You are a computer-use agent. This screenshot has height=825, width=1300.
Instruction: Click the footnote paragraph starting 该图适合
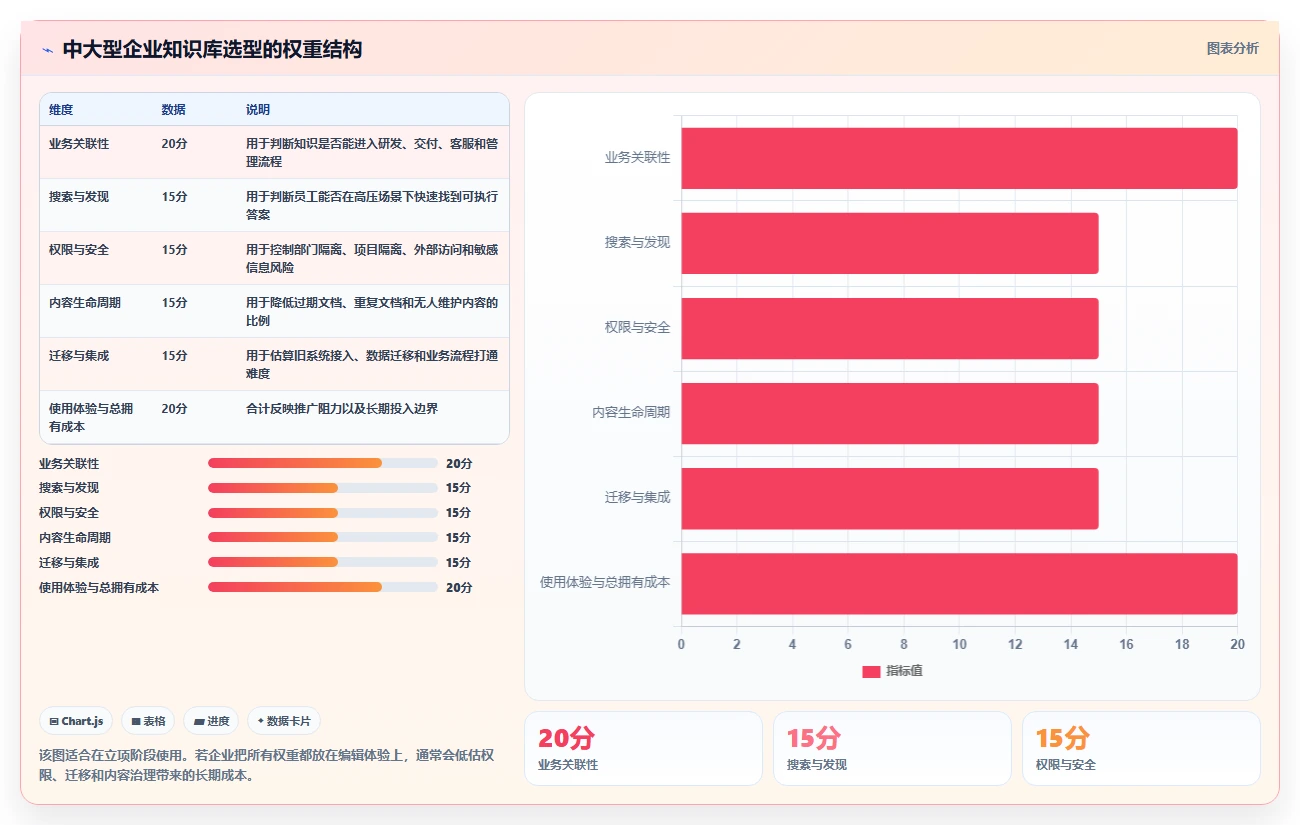coord(266,765)
